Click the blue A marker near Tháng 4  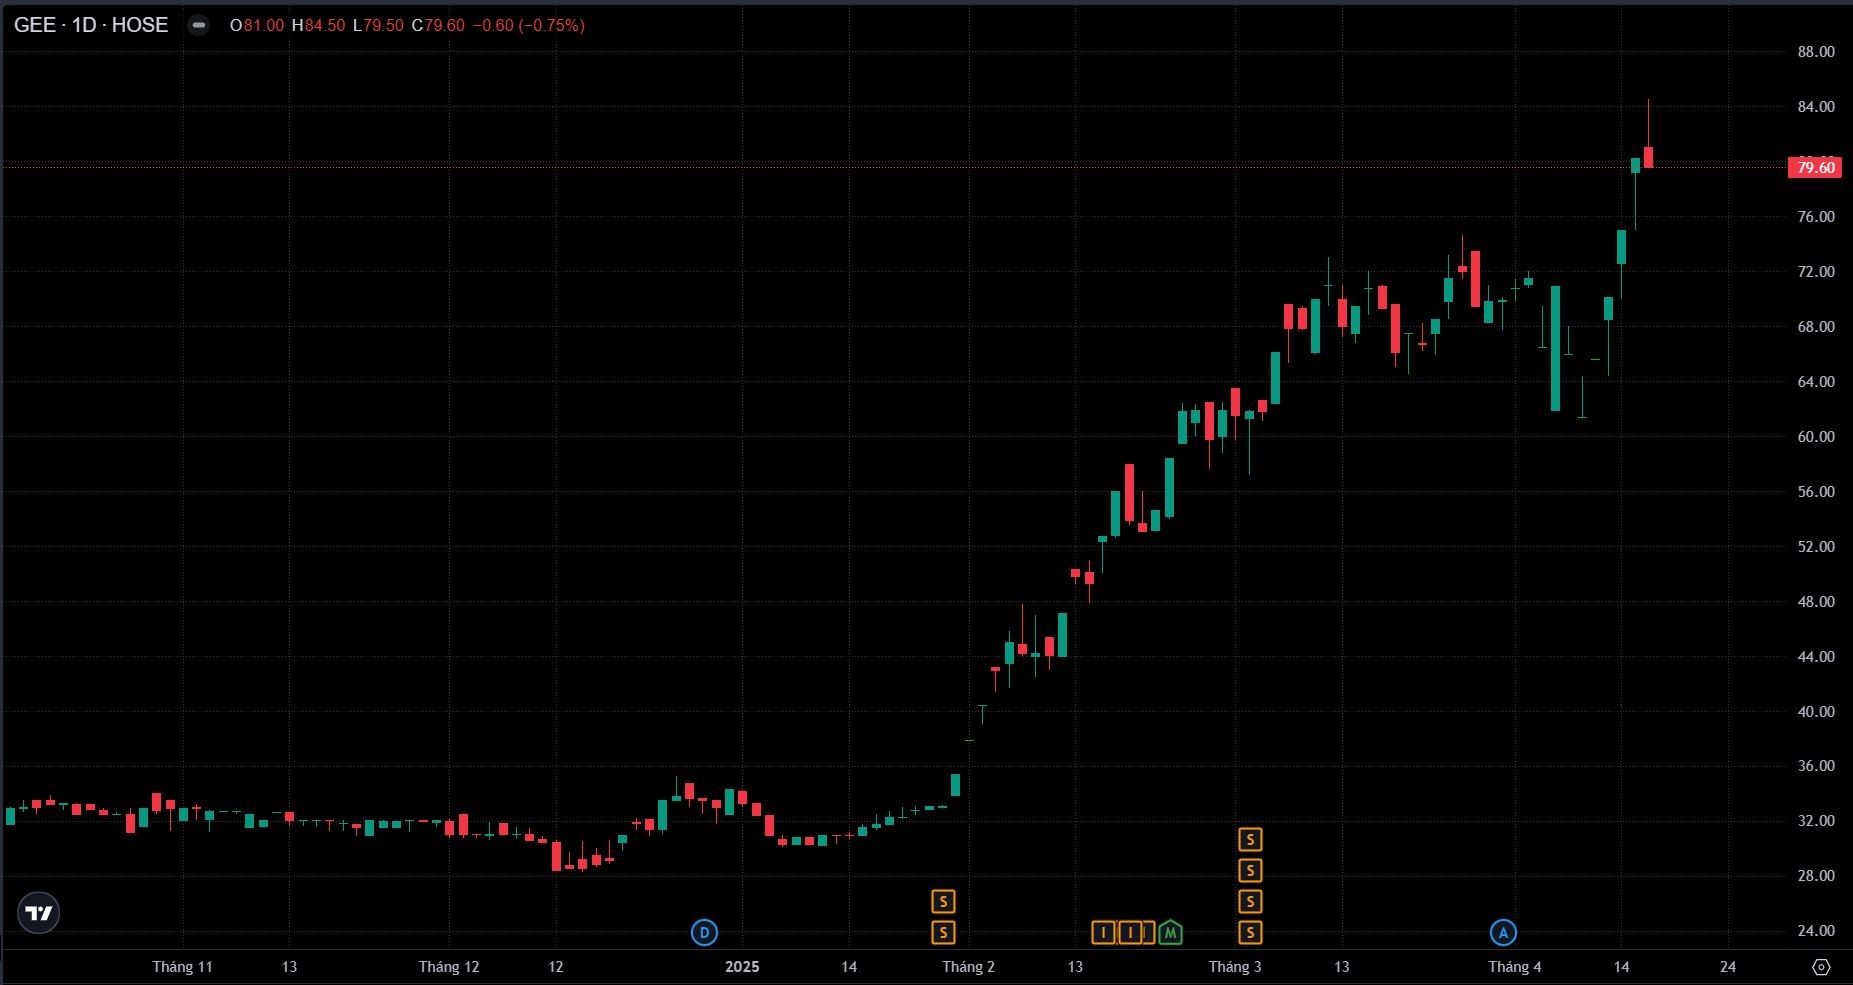(1503, 933)
